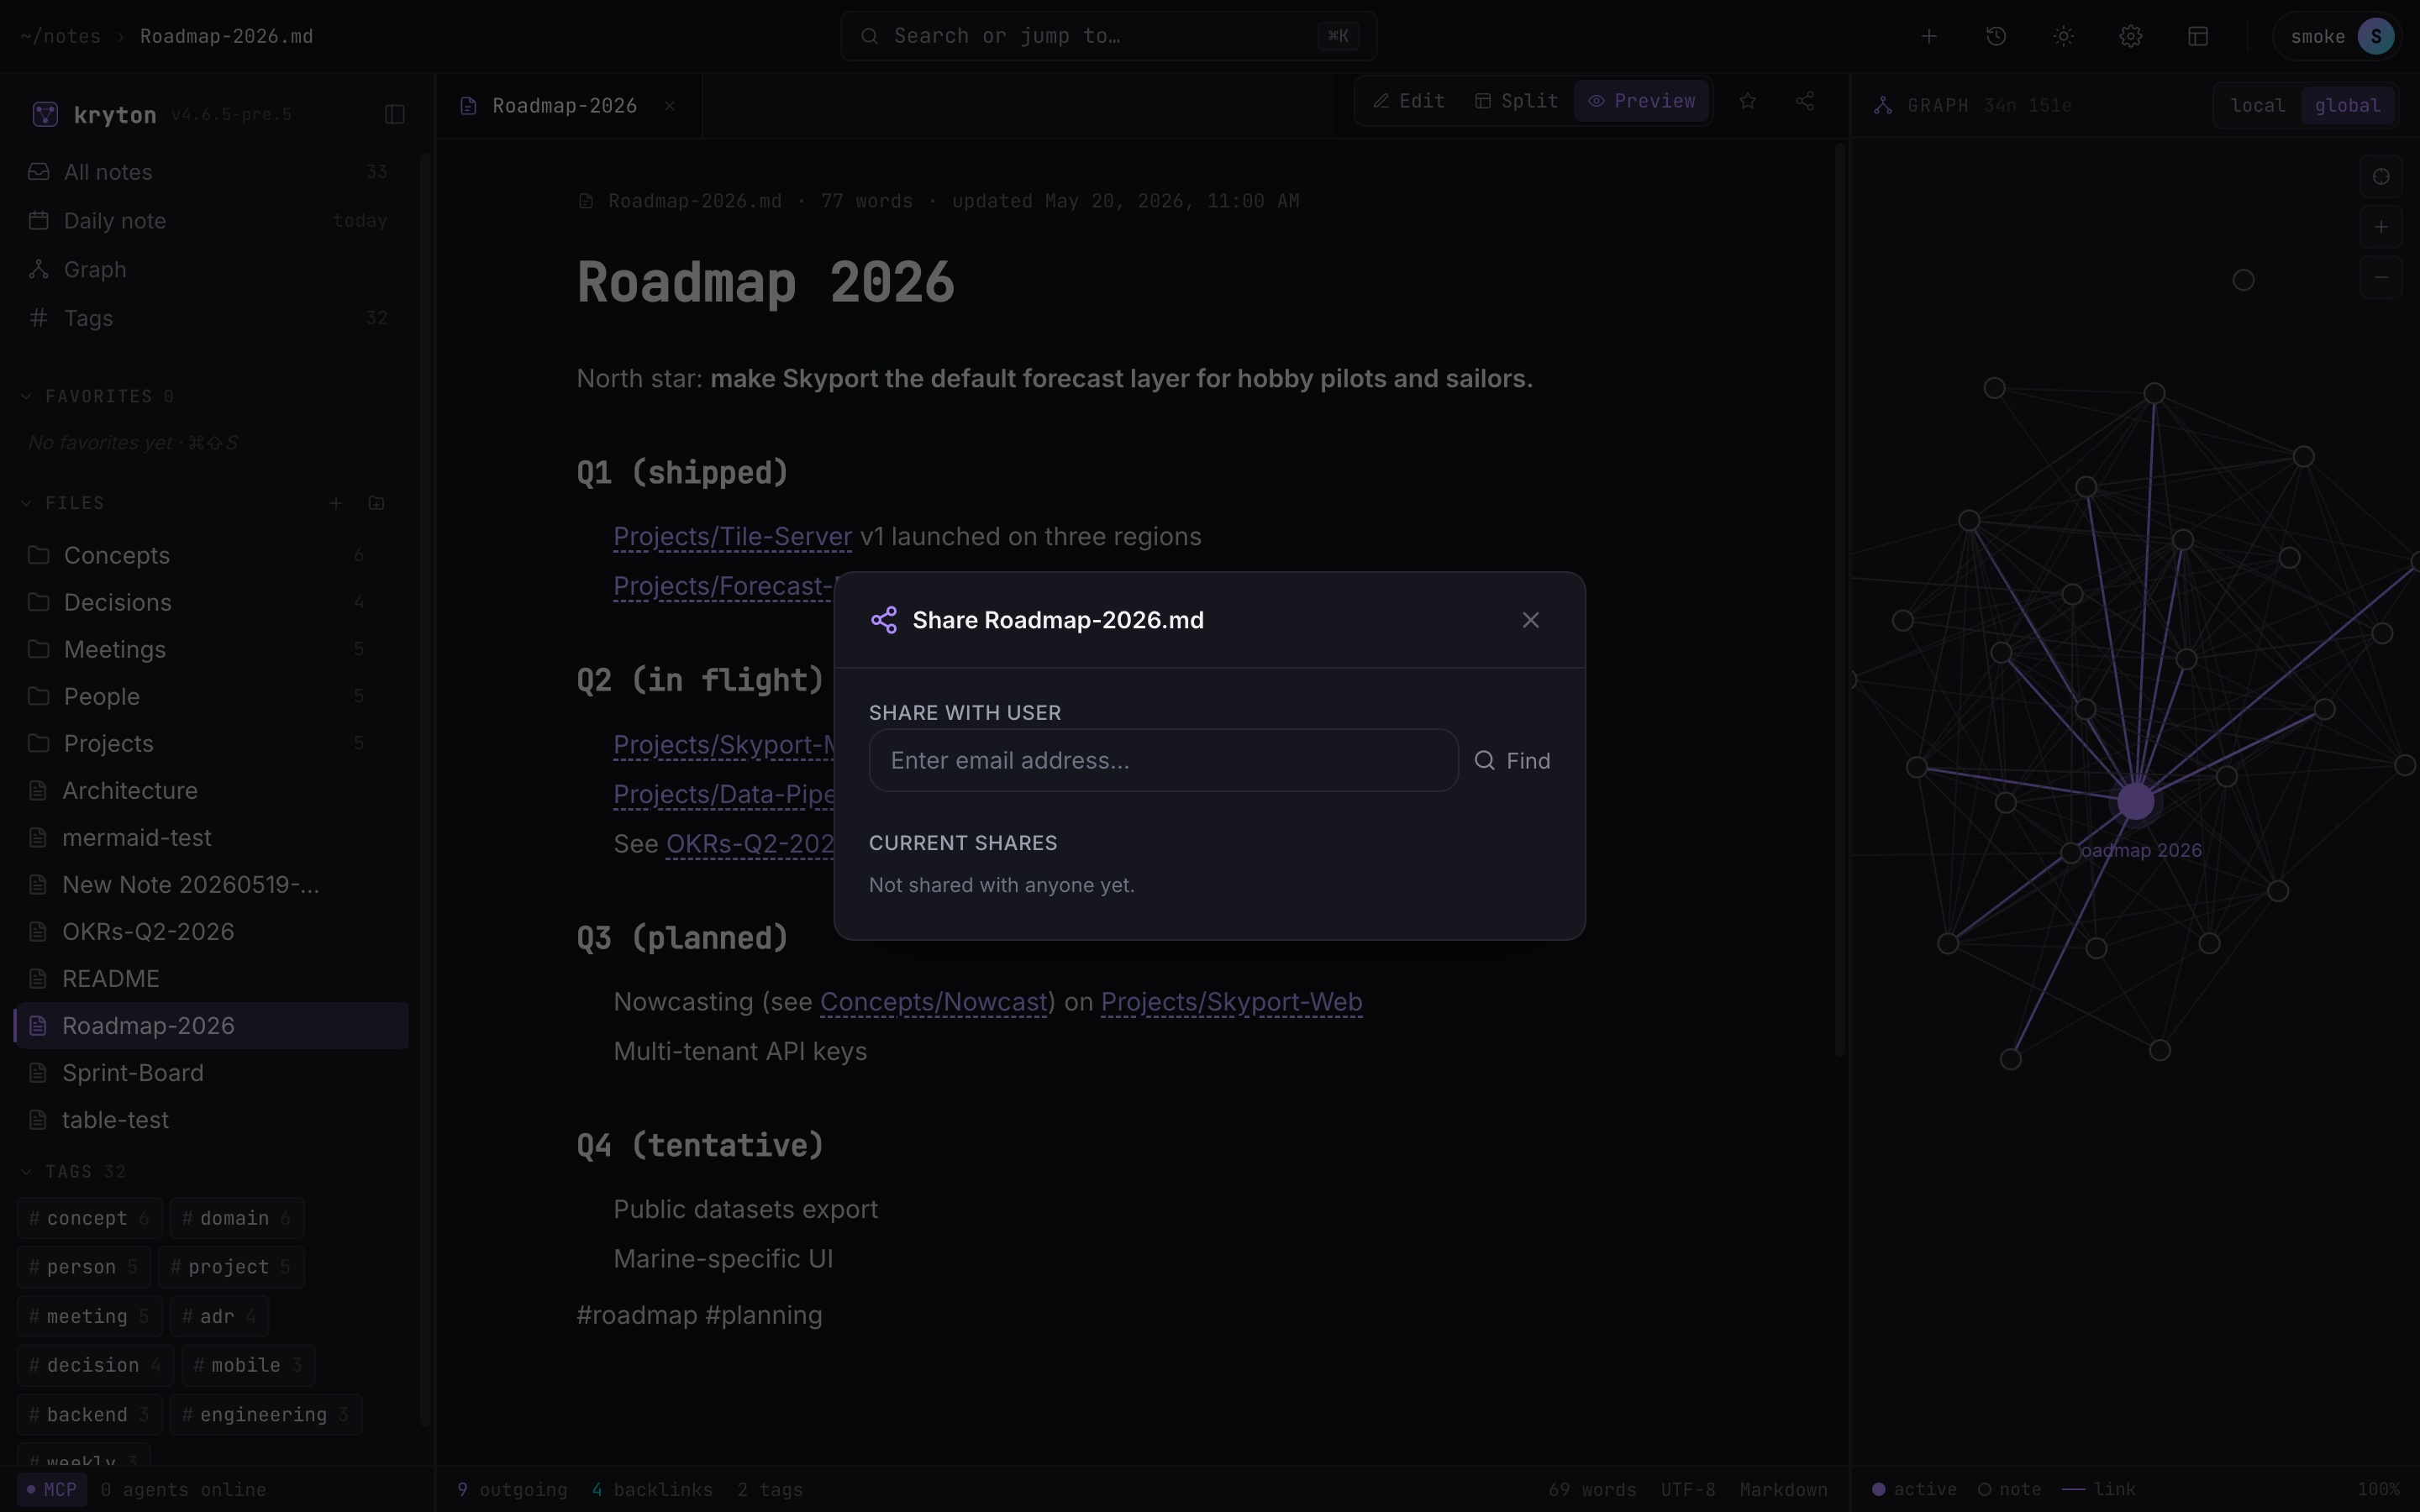This screenshot has width=2420, height=1512.
Task: Open the mermaid-test note
Action: click(x=212, y=837)
